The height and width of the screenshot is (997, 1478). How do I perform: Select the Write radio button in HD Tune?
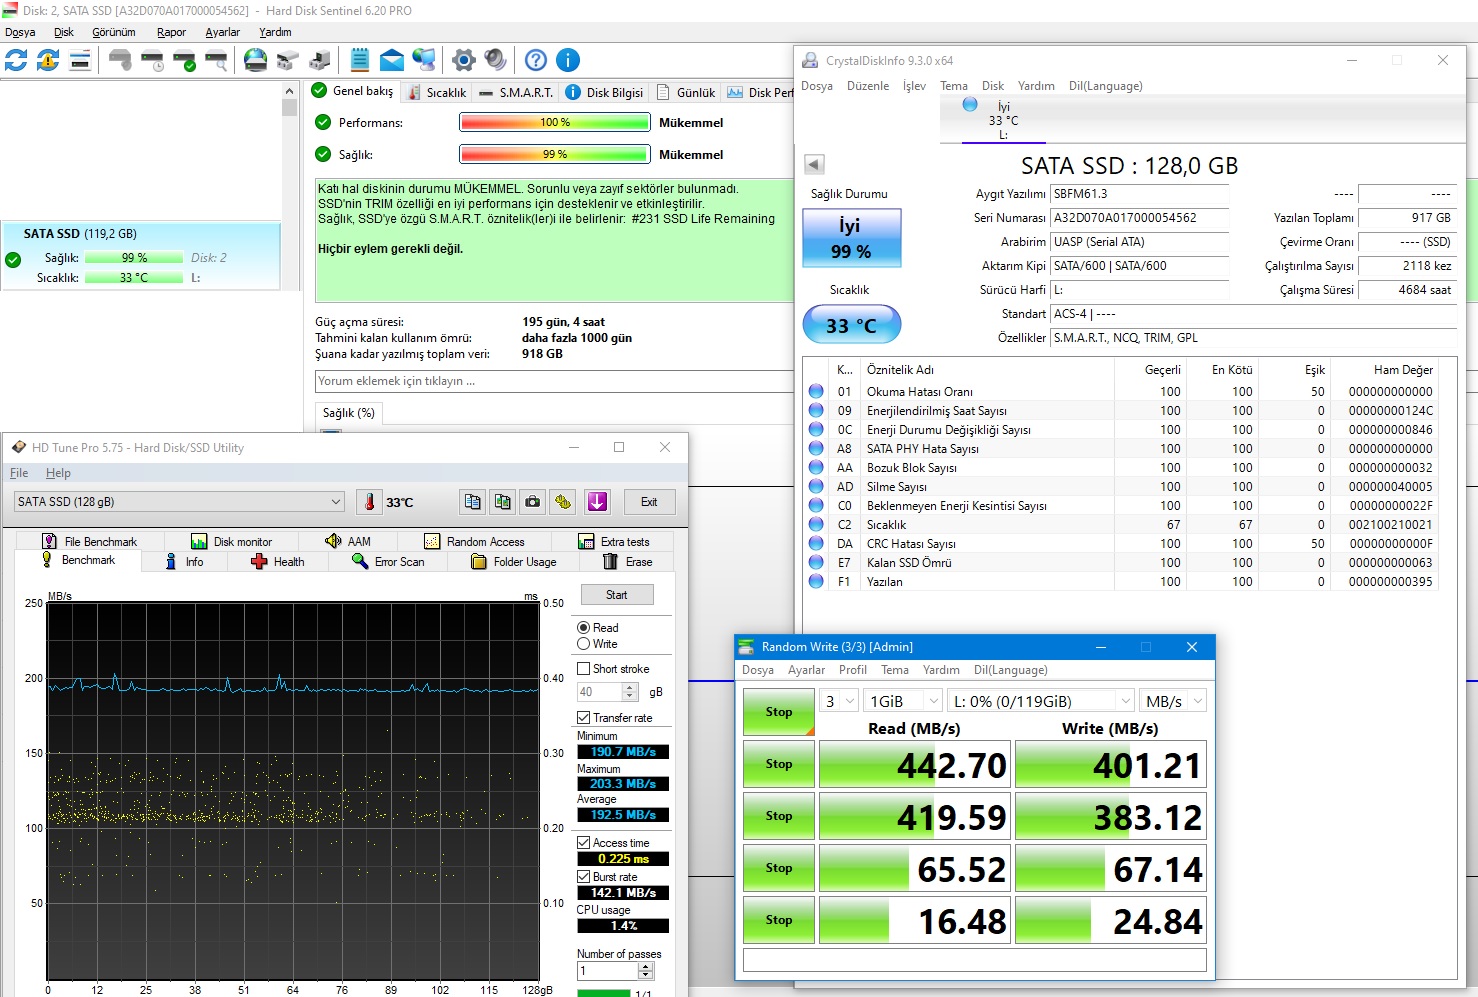[584, 644]
